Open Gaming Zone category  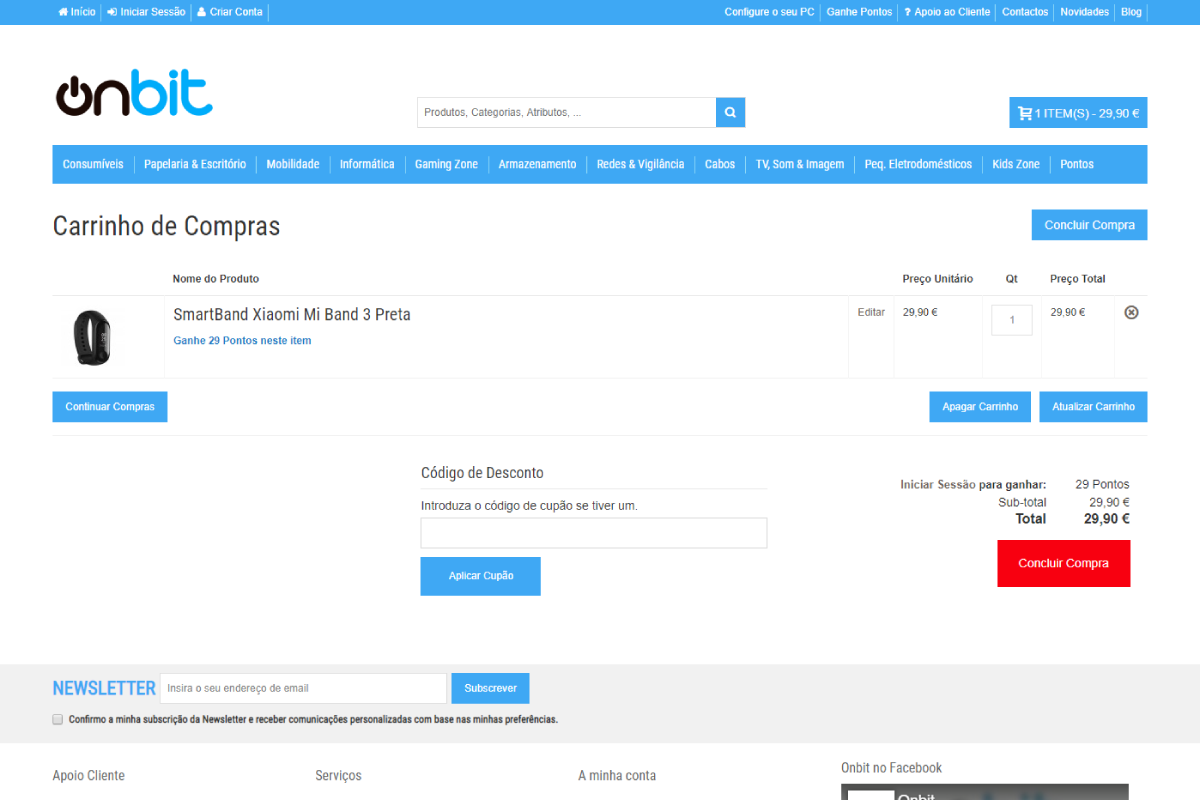tap(446, 164)
